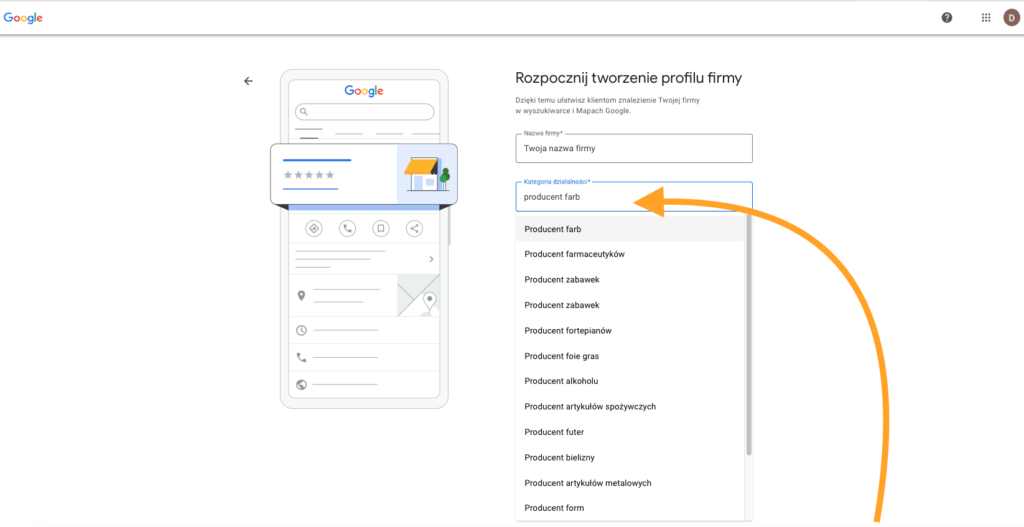Click the chevron arrow in mockup
This screenshot has width=1024, height=527.
(x=431, y=259)
